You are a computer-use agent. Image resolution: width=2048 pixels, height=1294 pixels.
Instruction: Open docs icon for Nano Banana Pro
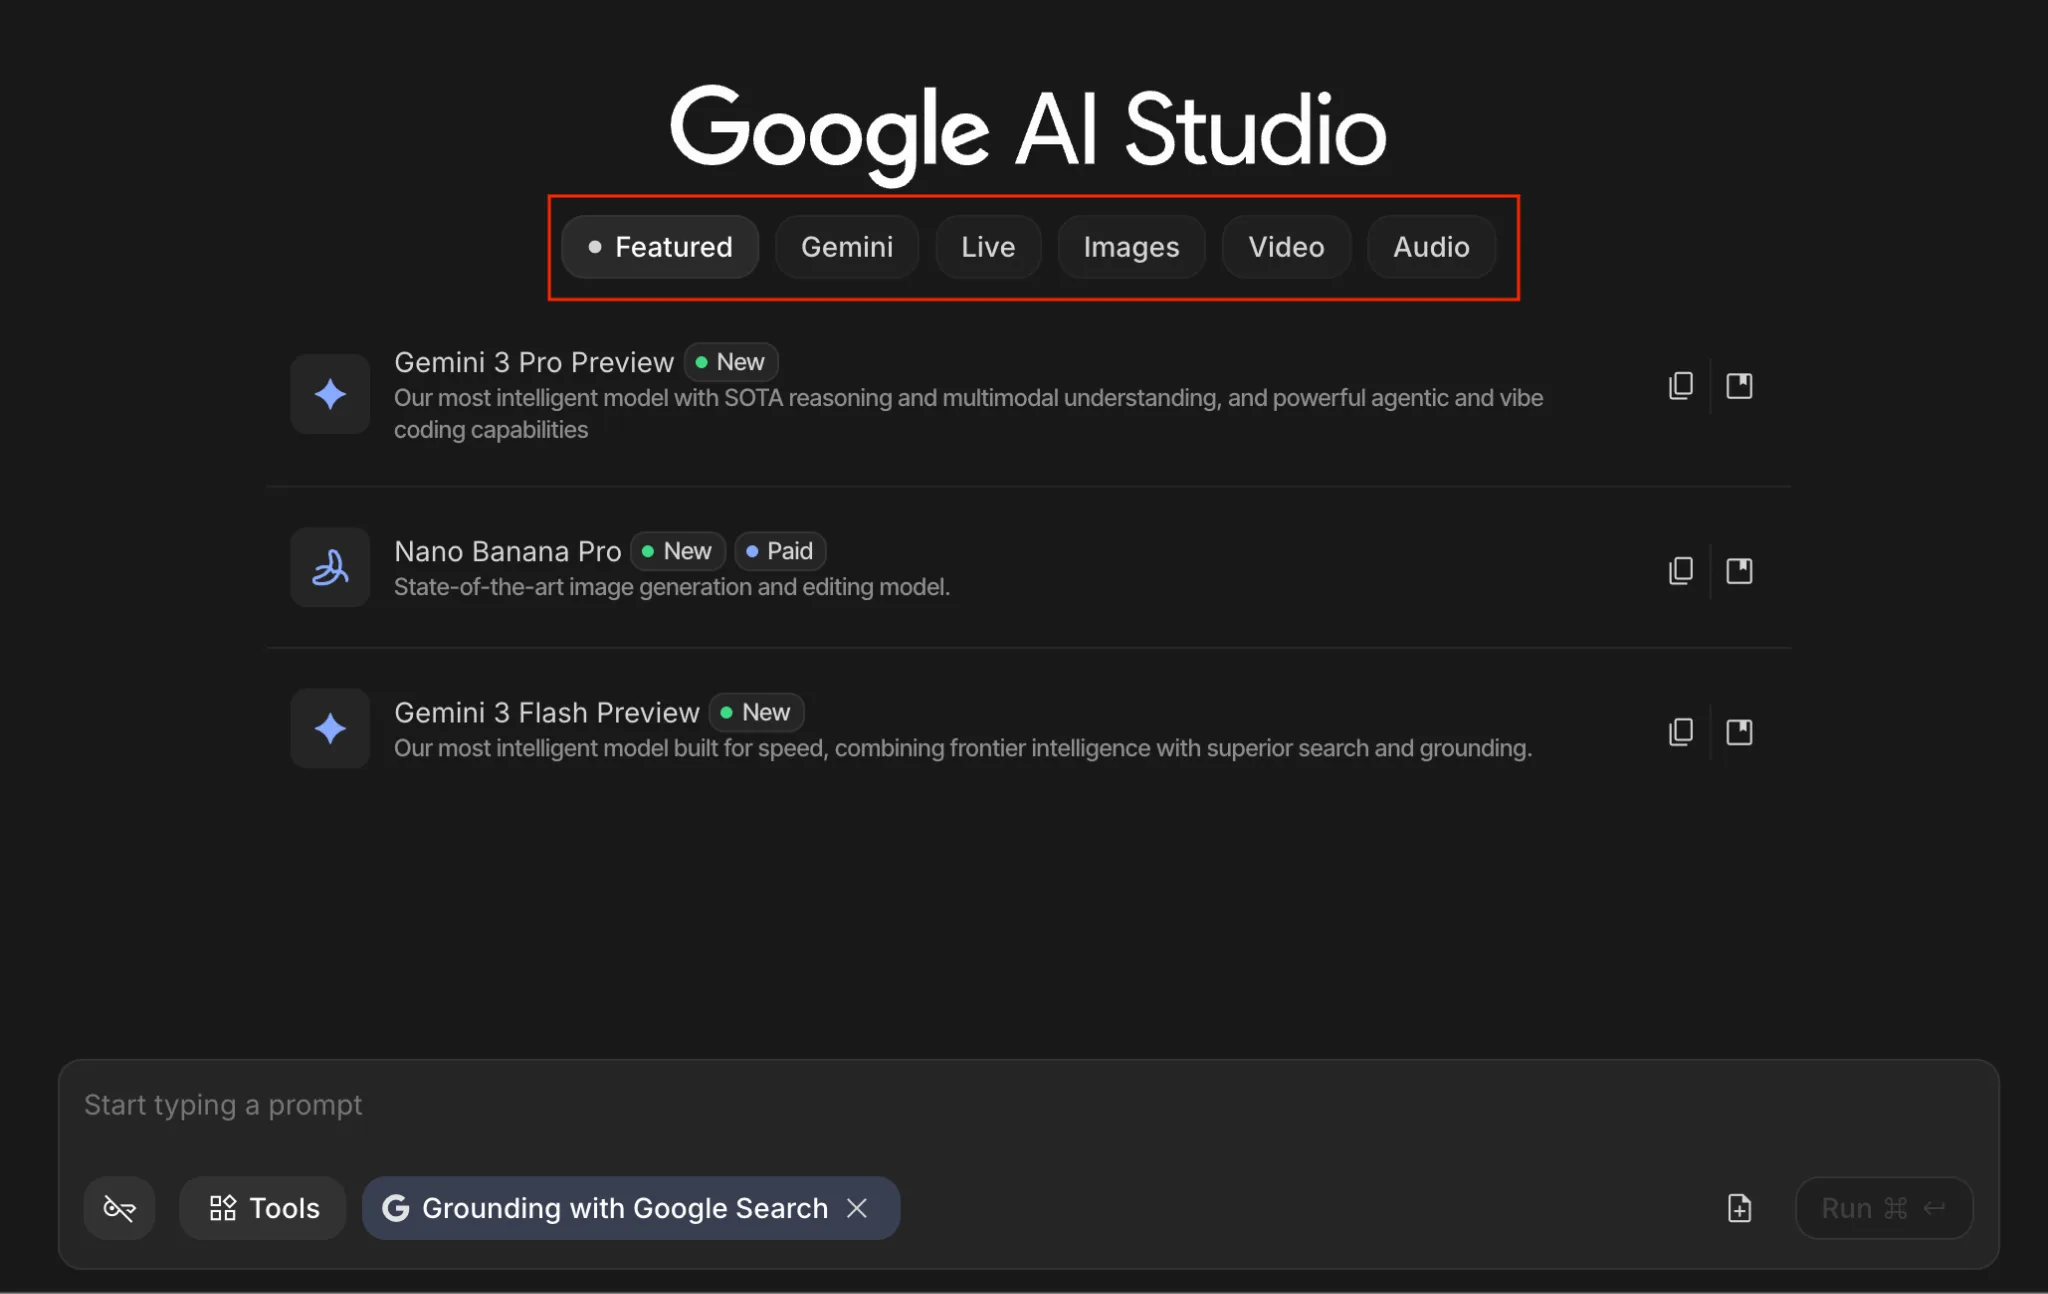(x=1739, y=571)
